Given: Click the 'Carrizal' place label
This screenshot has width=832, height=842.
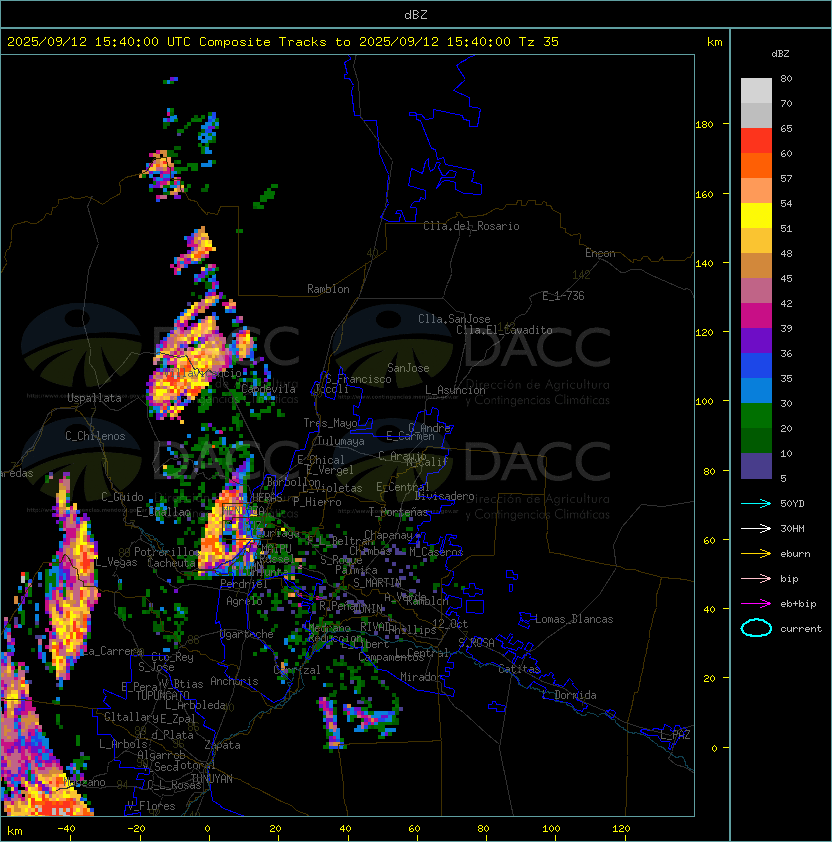Looking at the screenshot, I should [297, 670].
